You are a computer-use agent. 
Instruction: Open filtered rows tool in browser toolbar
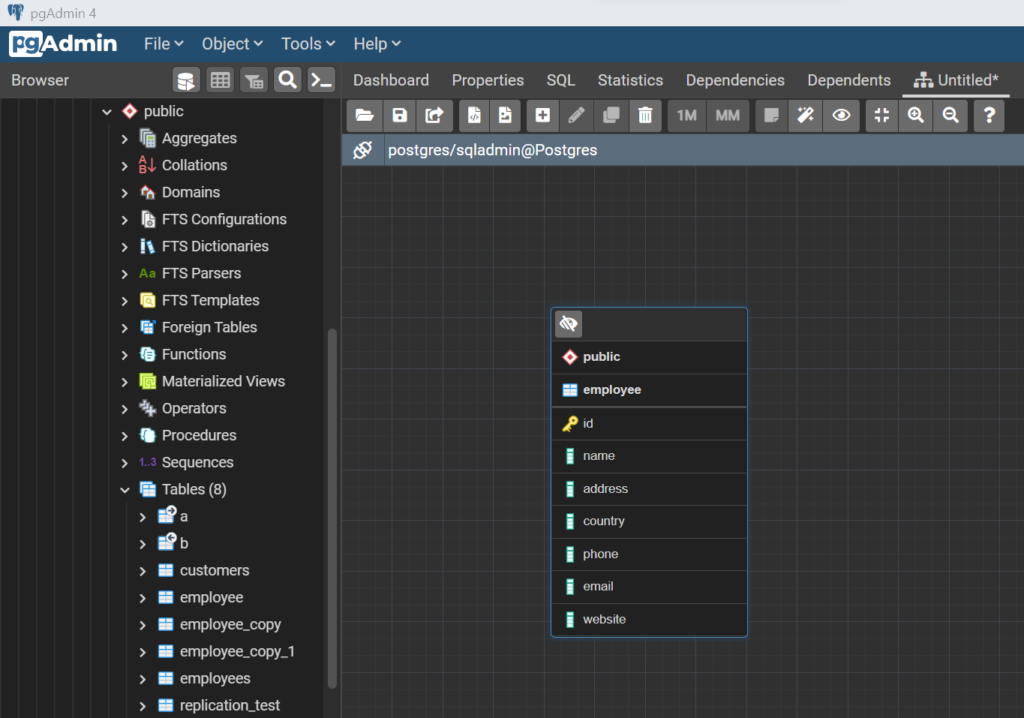253,79
